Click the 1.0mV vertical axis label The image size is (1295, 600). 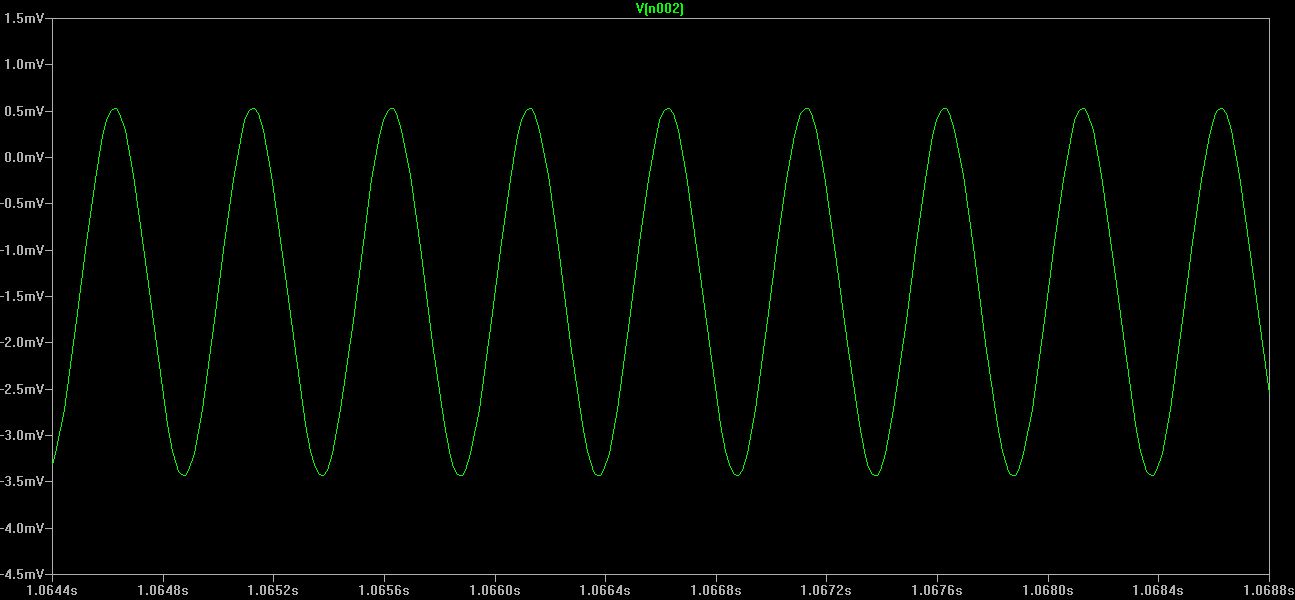(27, 64)
